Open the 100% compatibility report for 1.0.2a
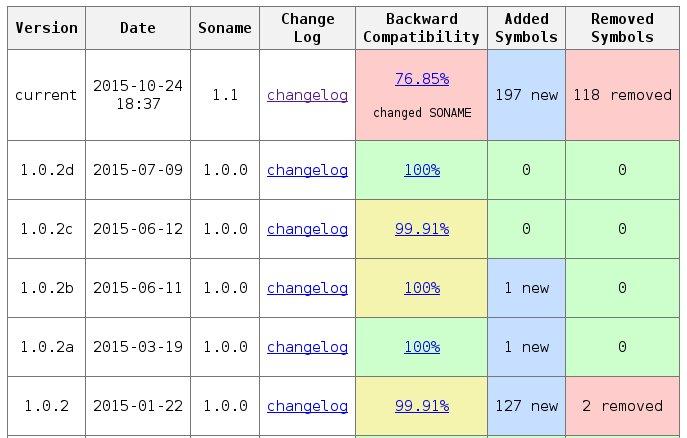The width and height of the screenshot is (687, 438). click(421, 347)
